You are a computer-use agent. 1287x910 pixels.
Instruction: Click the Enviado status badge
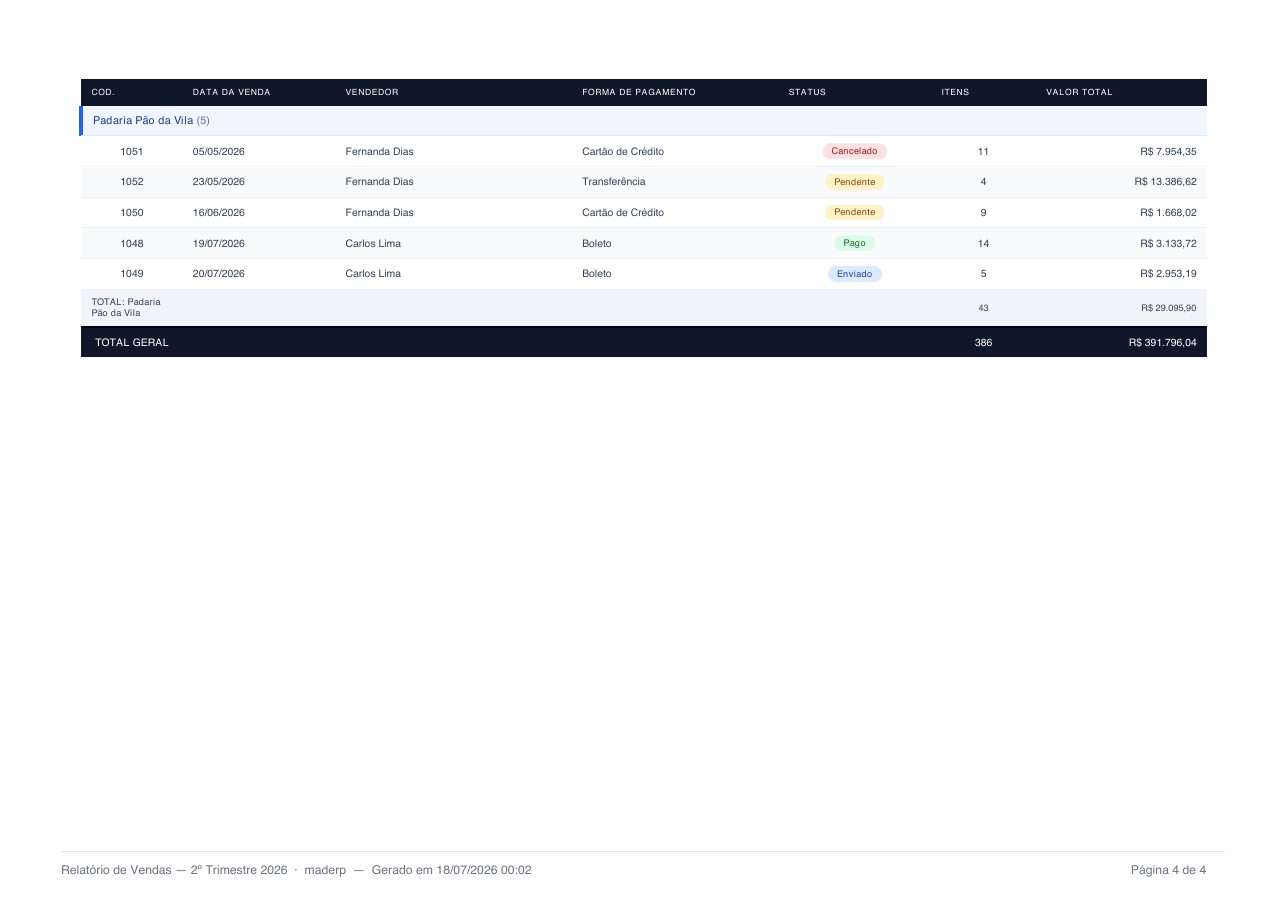pos(854,274)
